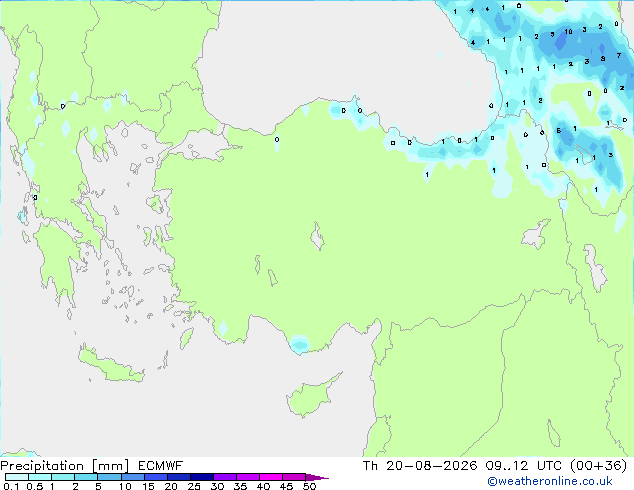Click the precipitation value '10' on the map
This screenshot has width=634, height=490.
click(x=568, y=32)
